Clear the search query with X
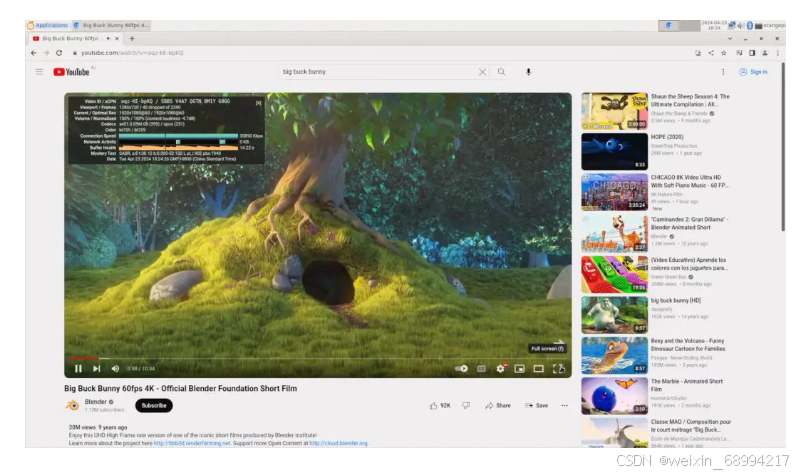Image resolution: width=812 pixels, height=476 pixels. point(482,72)
